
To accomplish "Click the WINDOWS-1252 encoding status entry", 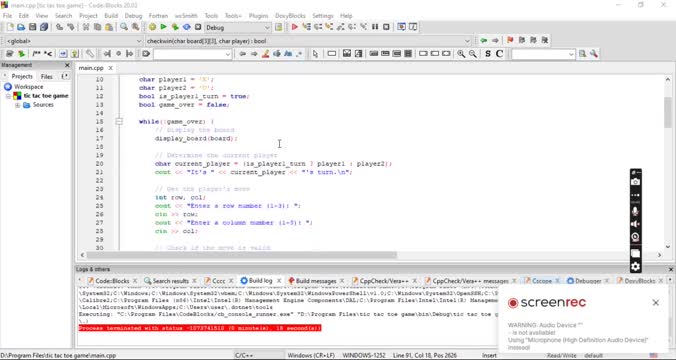I will point(364,356).
